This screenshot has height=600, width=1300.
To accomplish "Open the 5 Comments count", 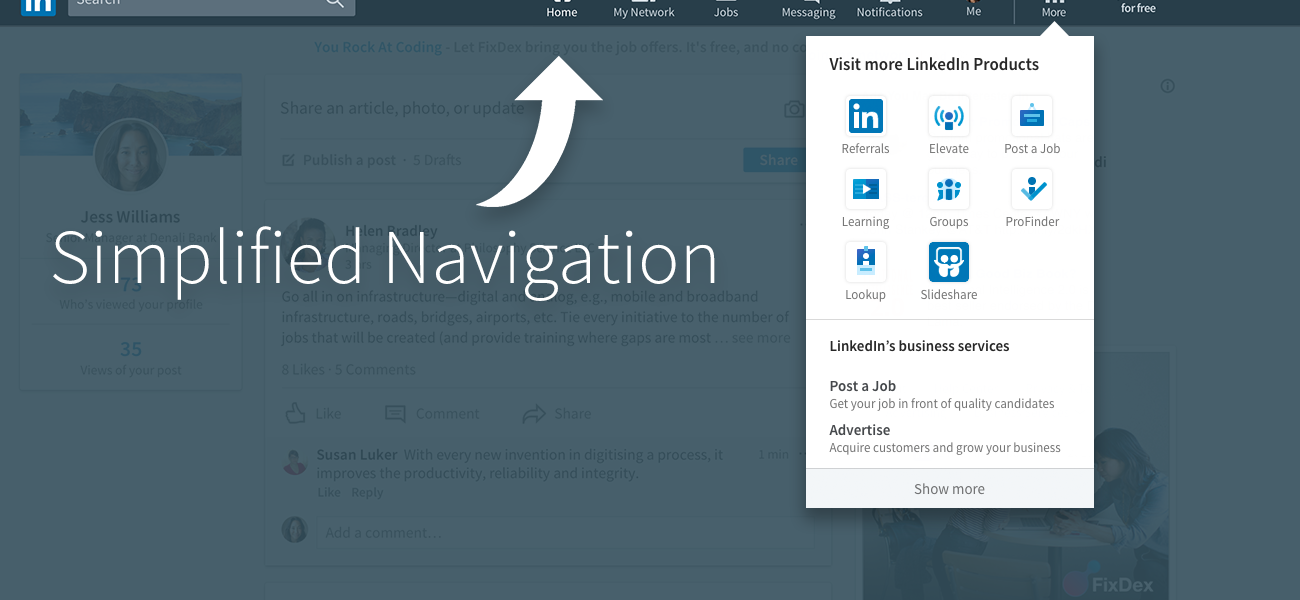I will pyautogui.click(x=375, y=369).
